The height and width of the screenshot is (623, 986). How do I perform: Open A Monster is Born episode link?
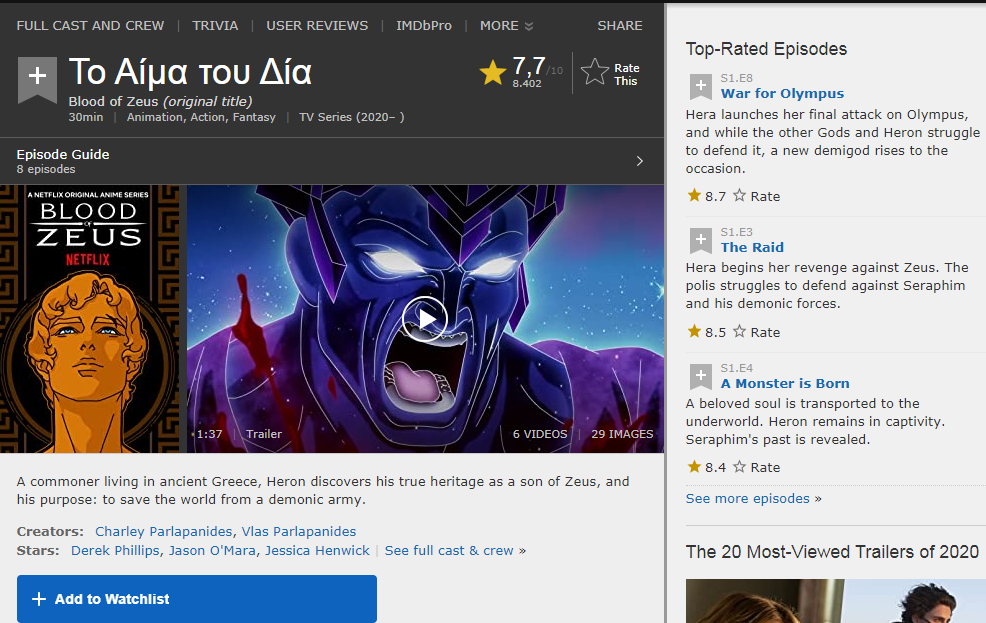pos(785,383)
